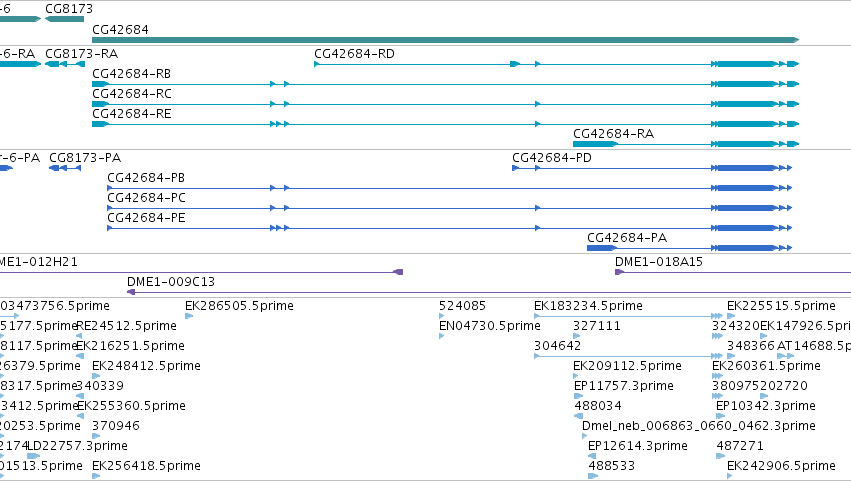Select the CG42684-RE transcript label
The height and width of the screenshot is (481, 851).
[x=132, y=114]
